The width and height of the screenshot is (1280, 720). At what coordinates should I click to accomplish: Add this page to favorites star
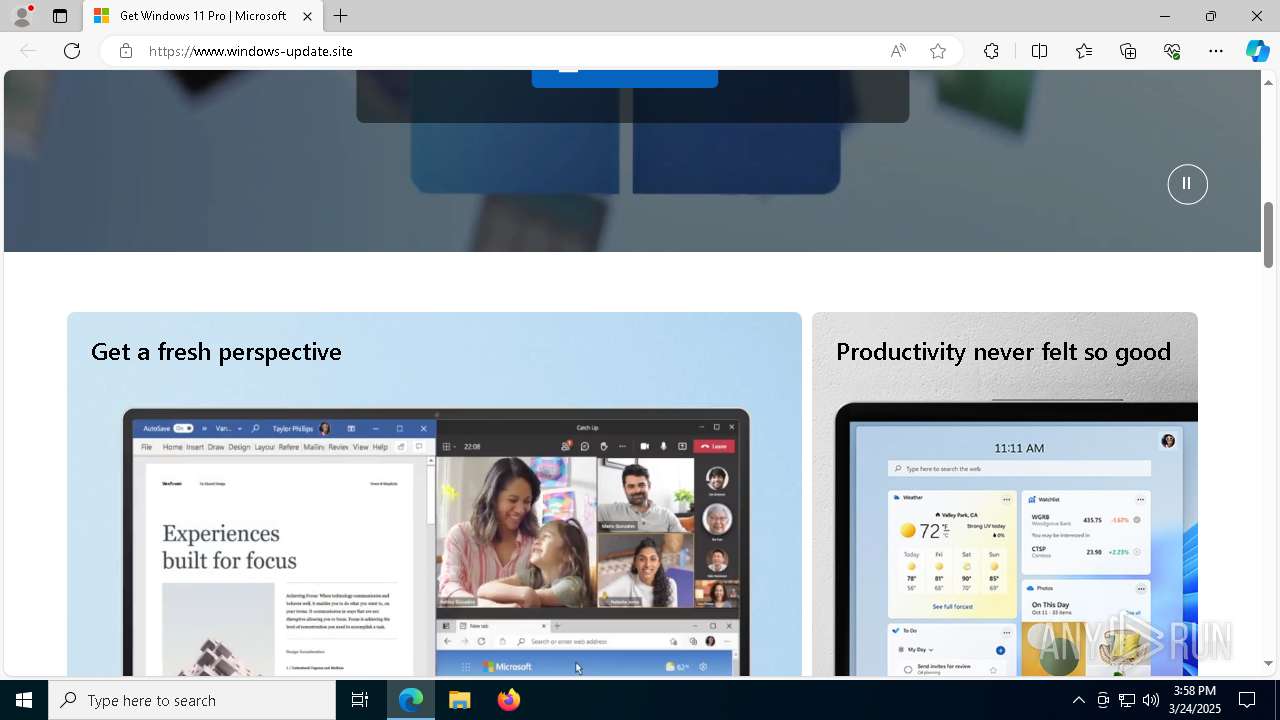(938, 51)
